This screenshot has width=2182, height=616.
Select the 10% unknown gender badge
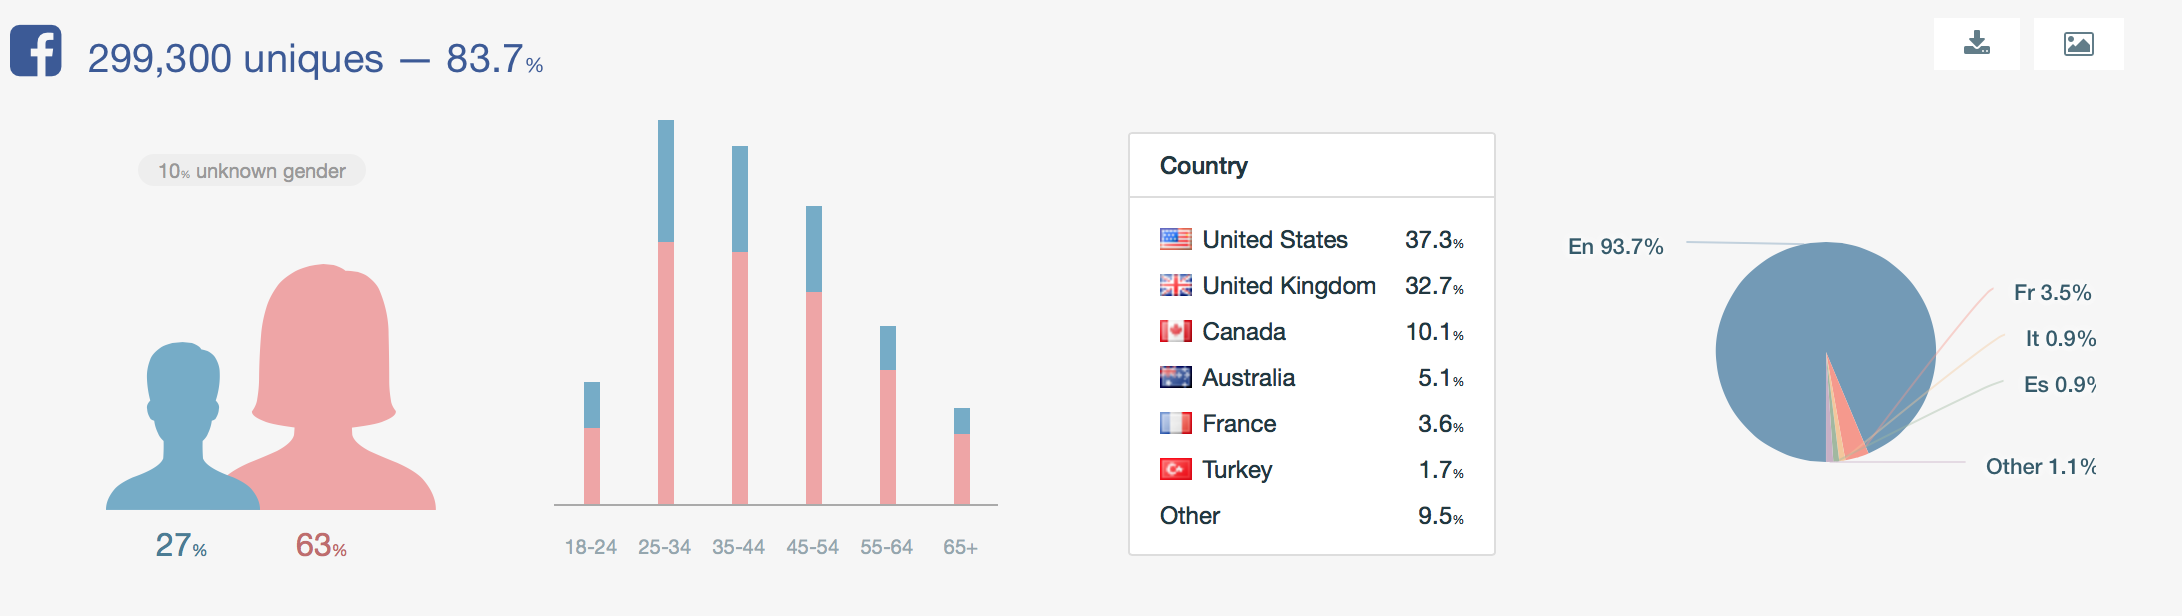252,171
